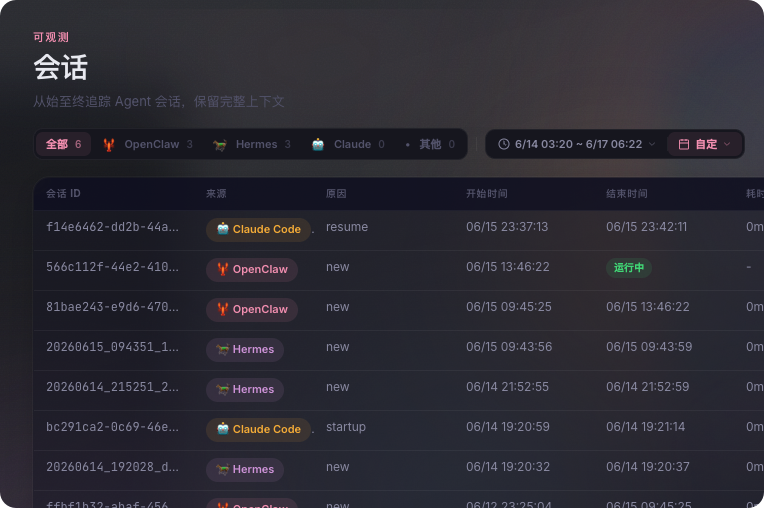This screenshot has width=764, height=508.
Task: Filter sessions by Hermes source tab
Action: click(252, 144)
